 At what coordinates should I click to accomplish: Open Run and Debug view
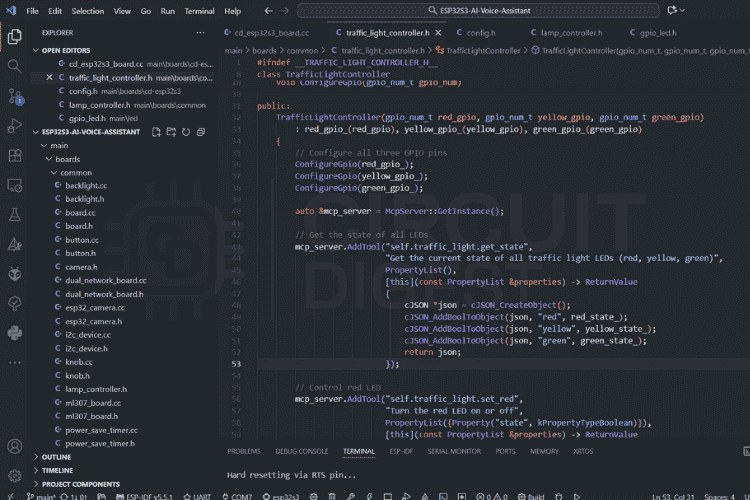point(14,126)
